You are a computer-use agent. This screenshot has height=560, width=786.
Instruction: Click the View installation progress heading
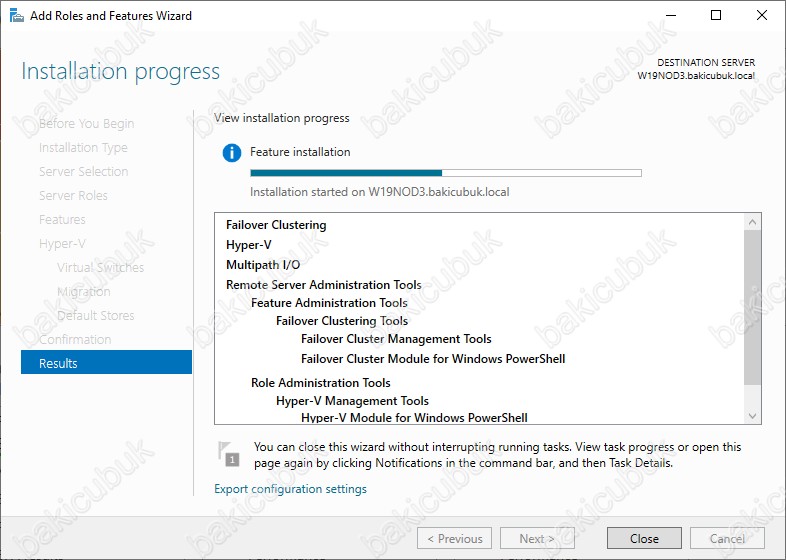click(282, 118)
